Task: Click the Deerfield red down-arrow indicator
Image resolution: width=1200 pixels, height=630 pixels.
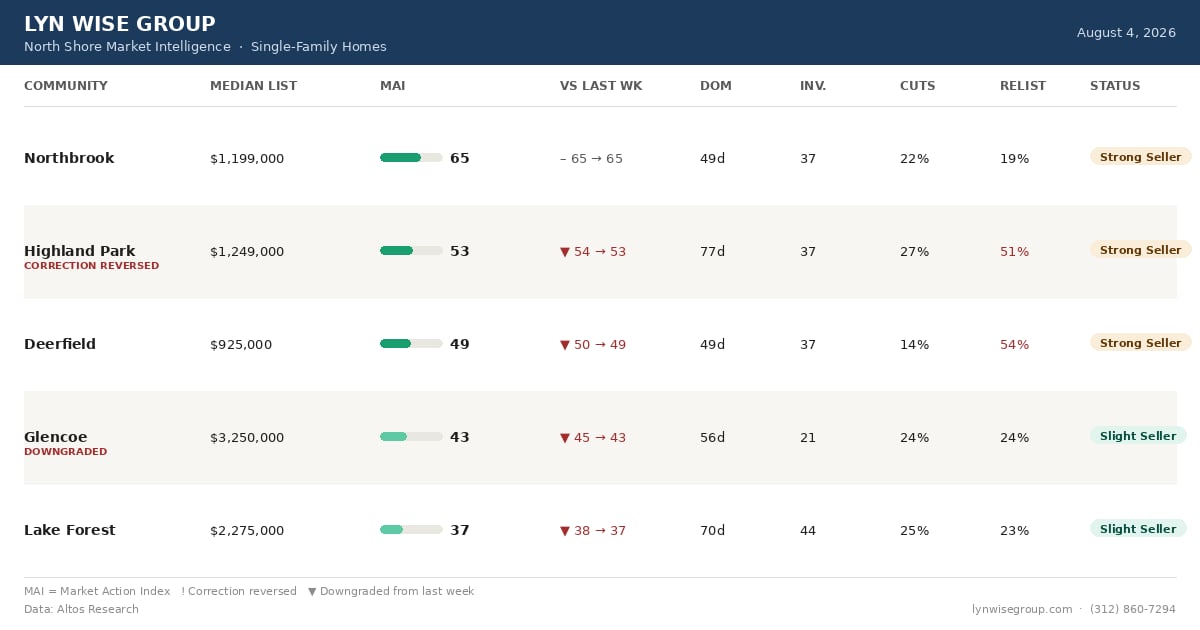Action: click(x=565, y=345)
